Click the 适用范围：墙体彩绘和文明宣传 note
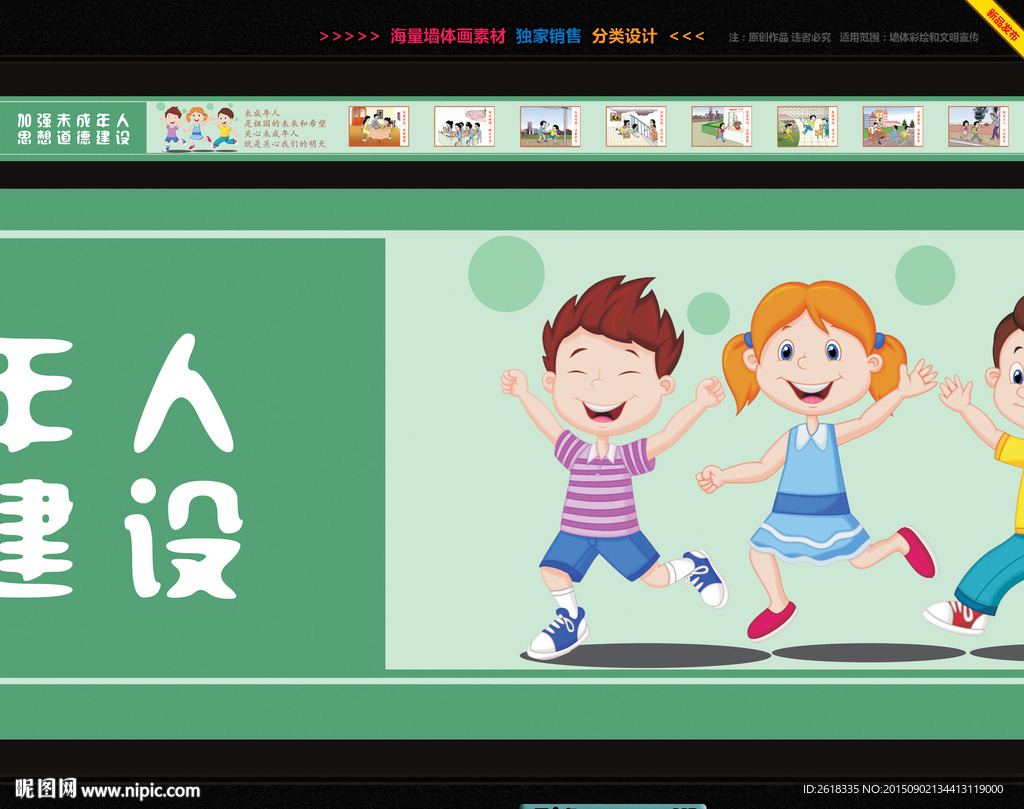 pos(909,37)
